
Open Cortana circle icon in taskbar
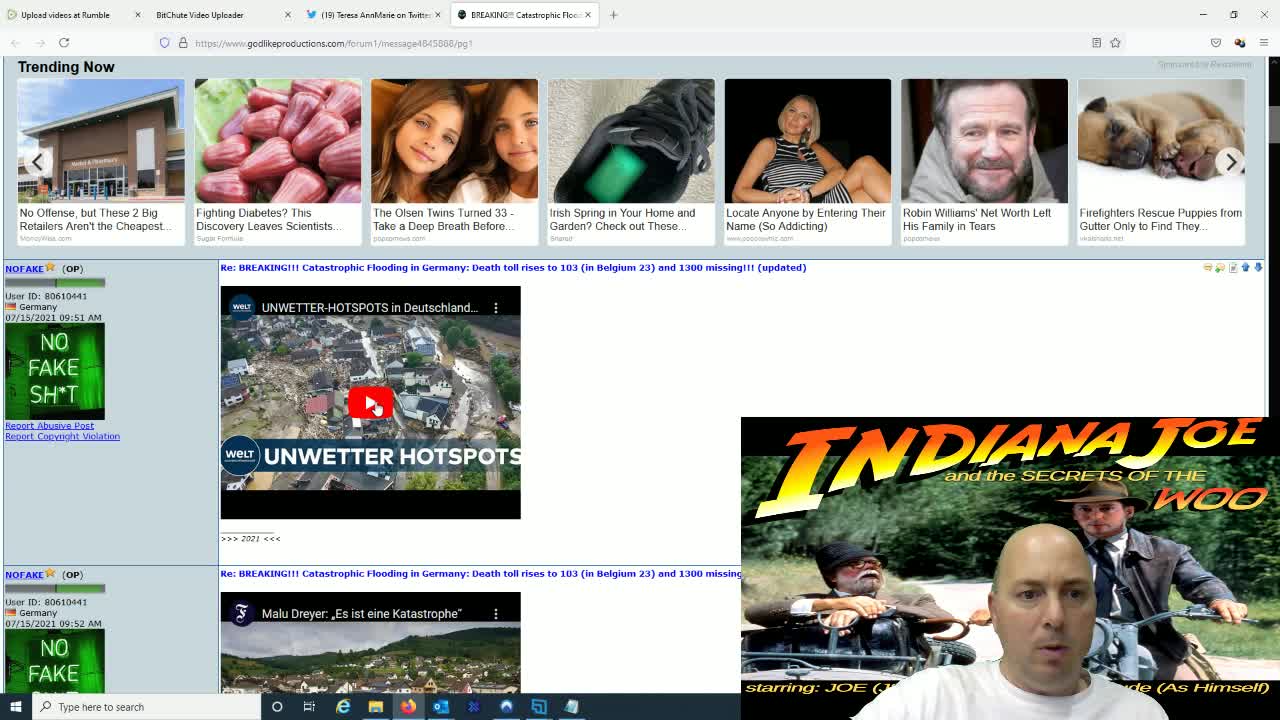click(277, 707)
